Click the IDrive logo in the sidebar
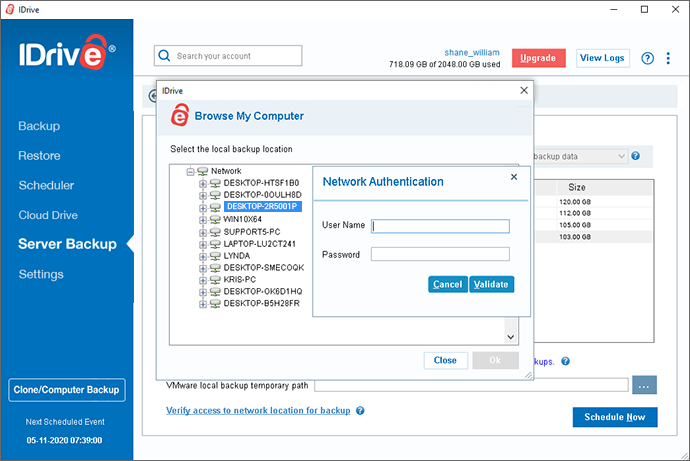Viewport: 690px width, 461px height. pos(67,52)
